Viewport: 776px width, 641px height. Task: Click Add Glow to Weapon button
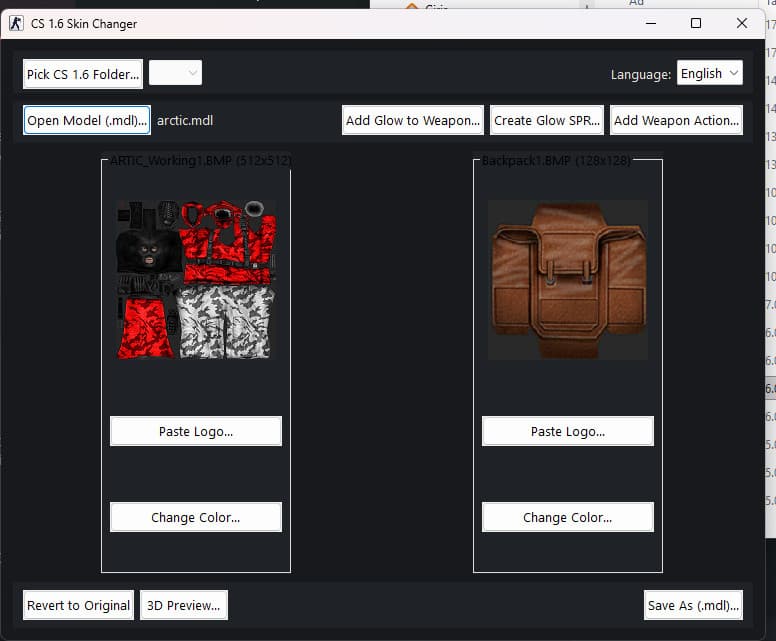pos(413,120)
